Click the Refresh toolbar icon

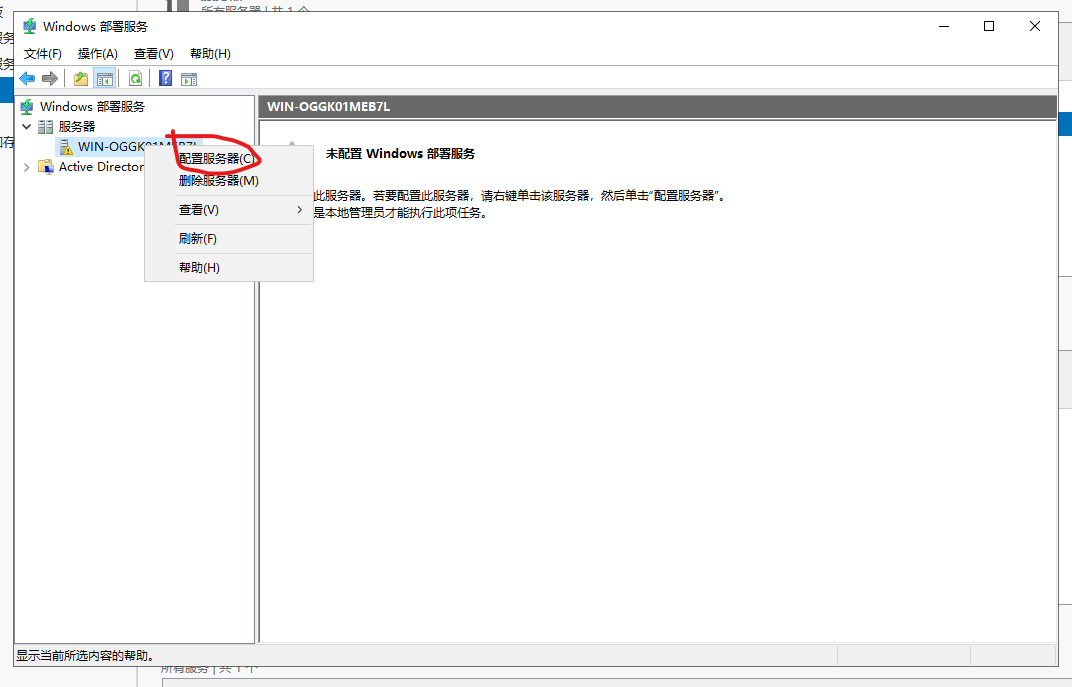(x=135, y=79)
